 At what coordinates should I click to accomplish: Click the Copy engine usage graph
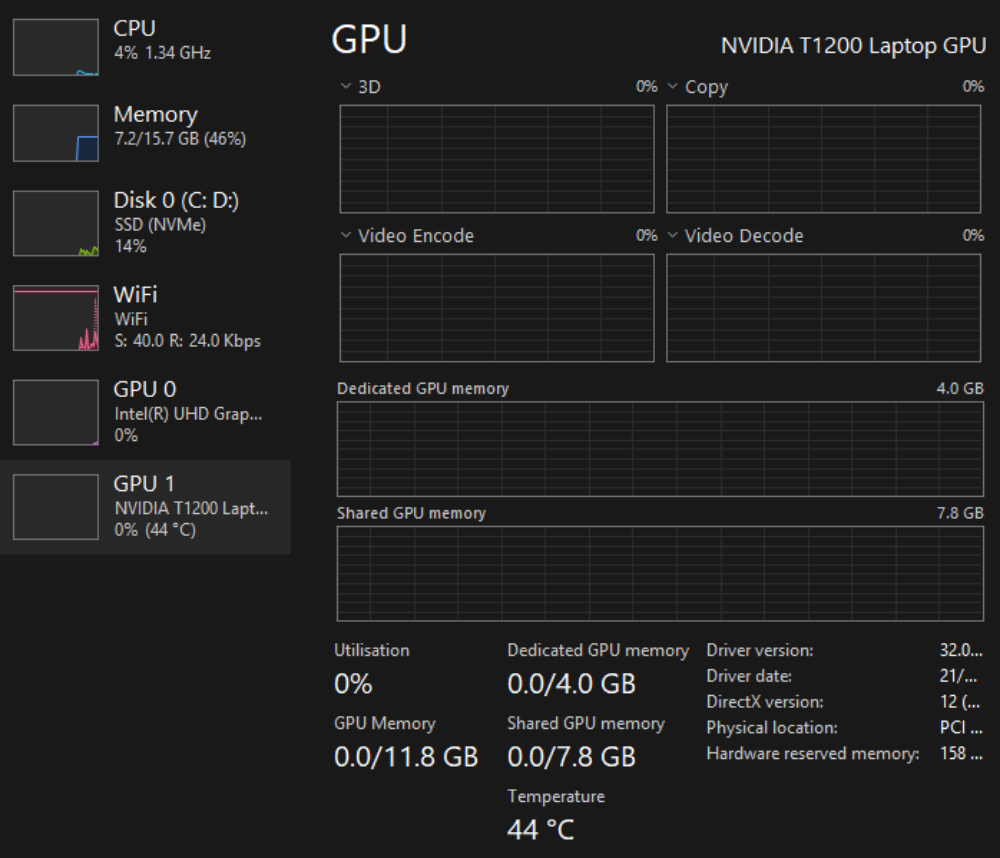(823, 159)
